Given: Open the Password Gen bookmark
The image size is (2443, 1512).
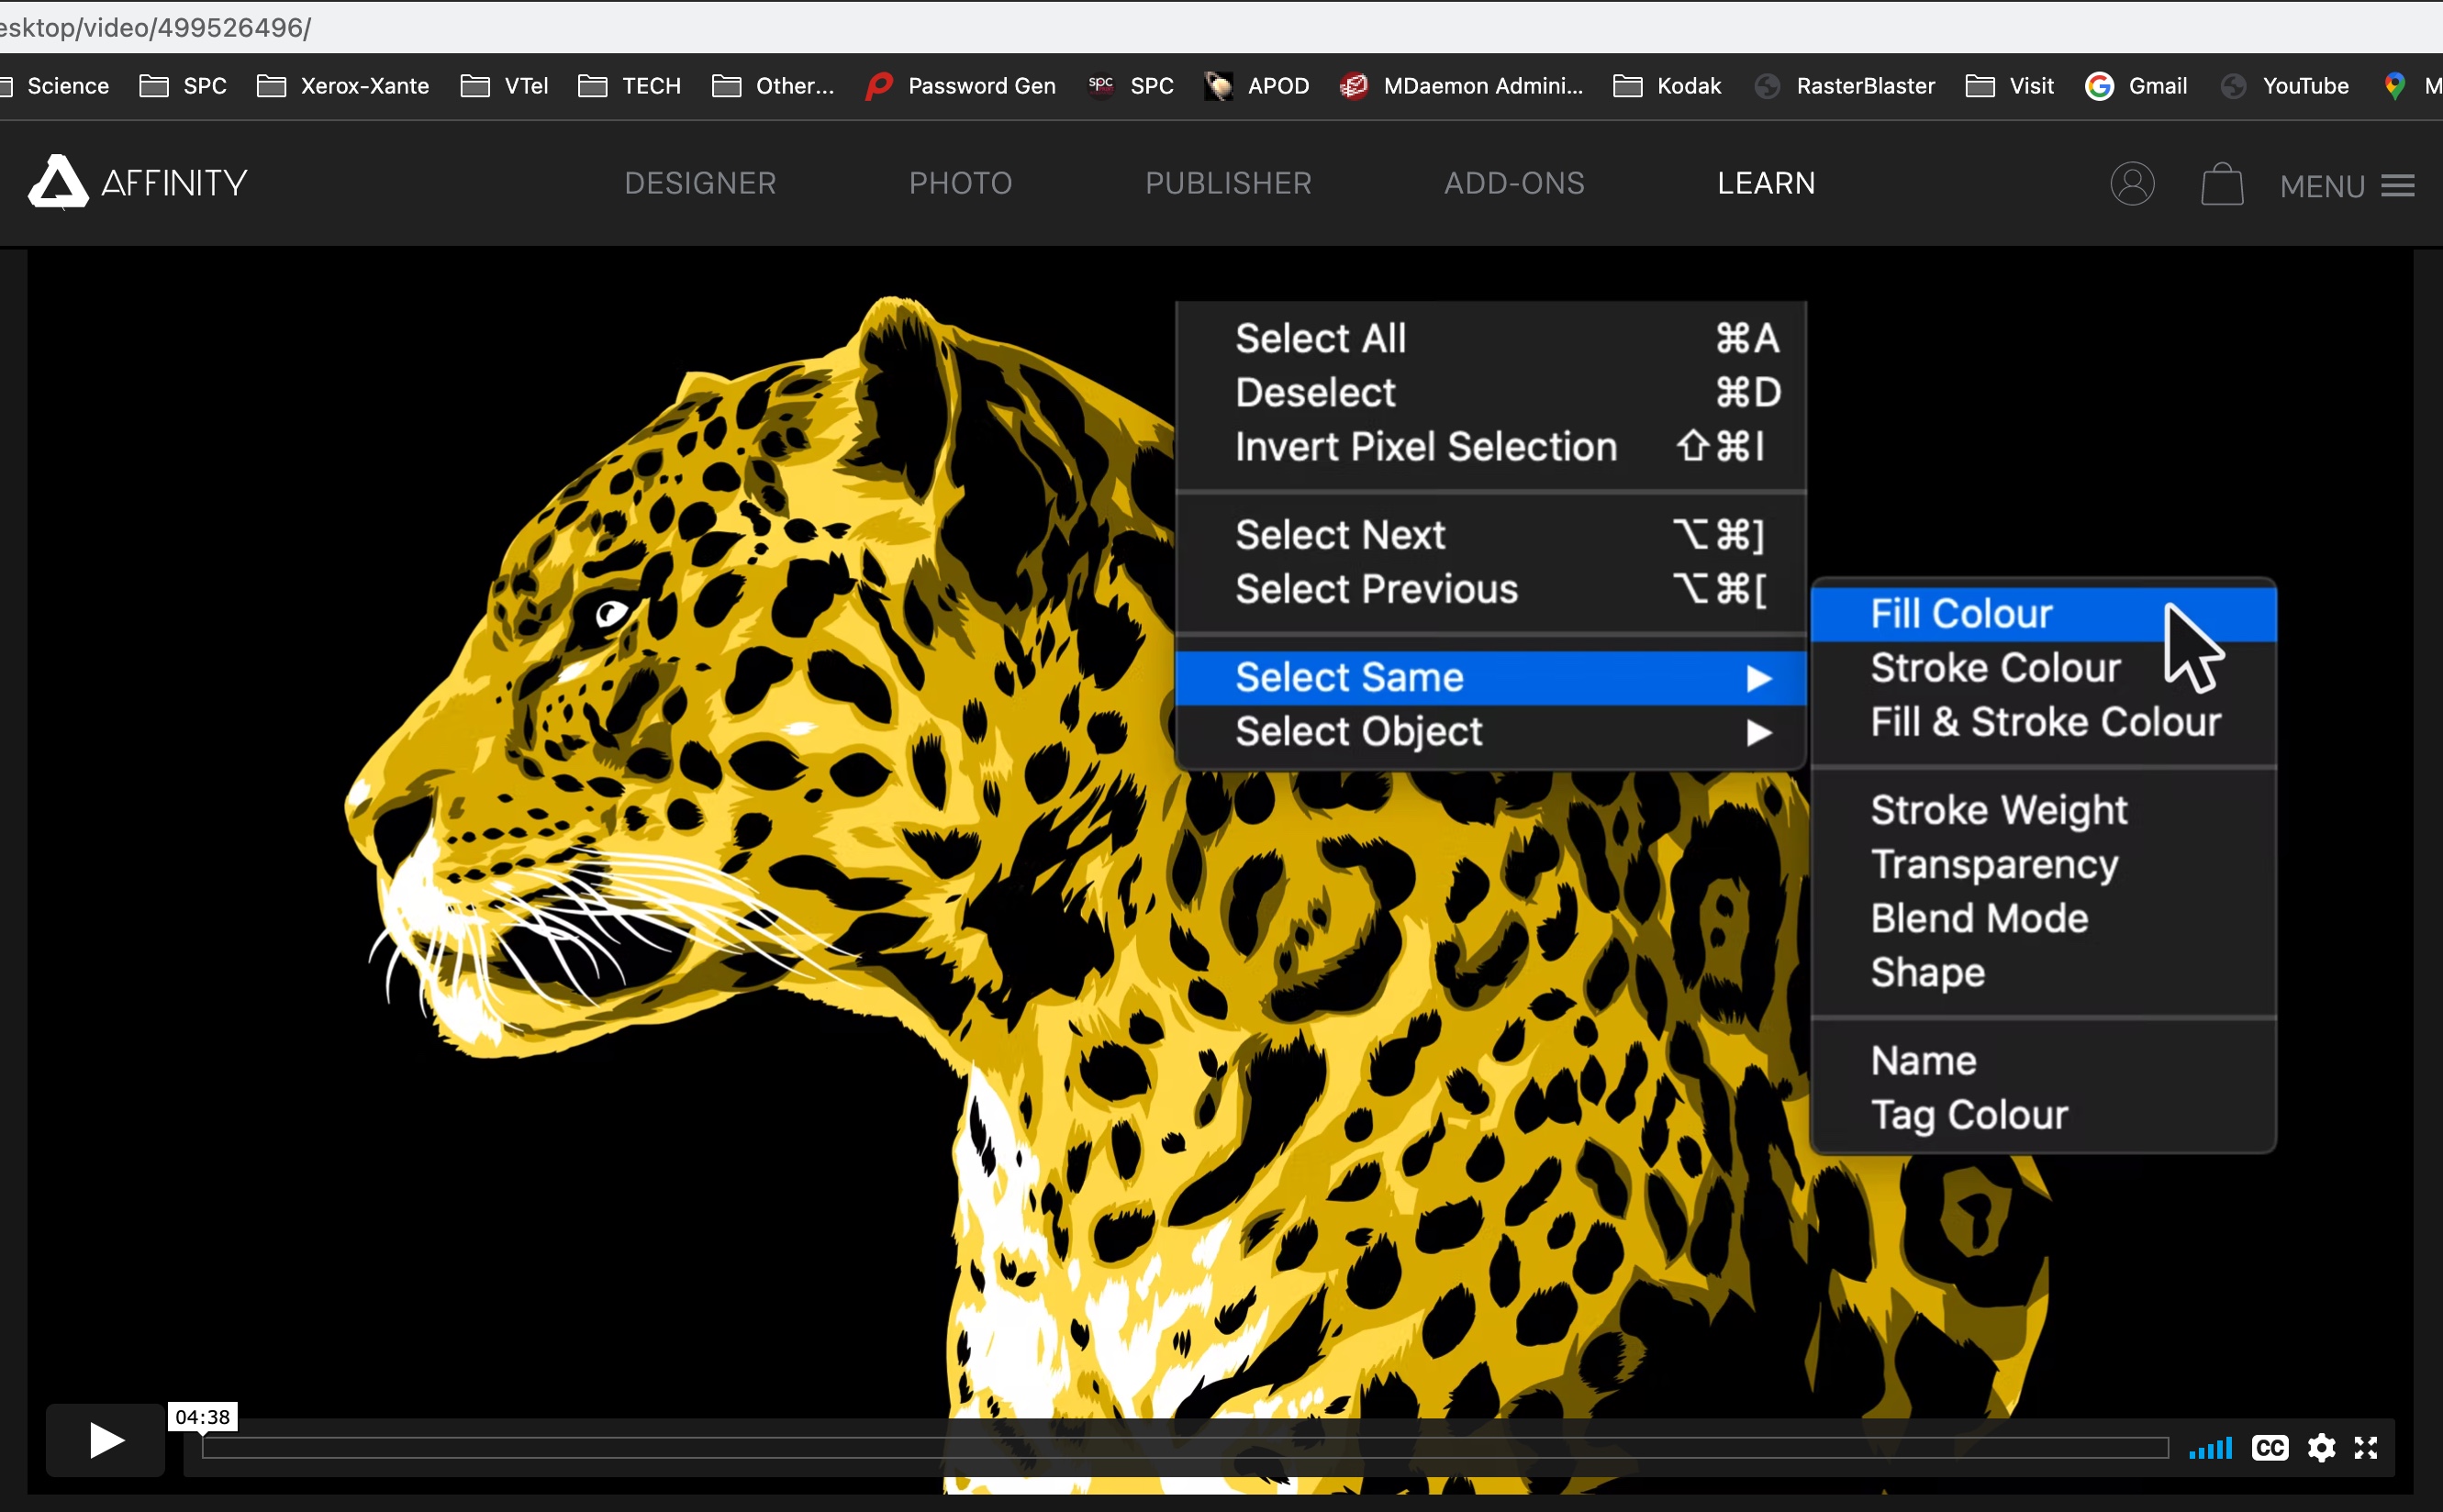Looking at the screenshot, I should [961, 86].
